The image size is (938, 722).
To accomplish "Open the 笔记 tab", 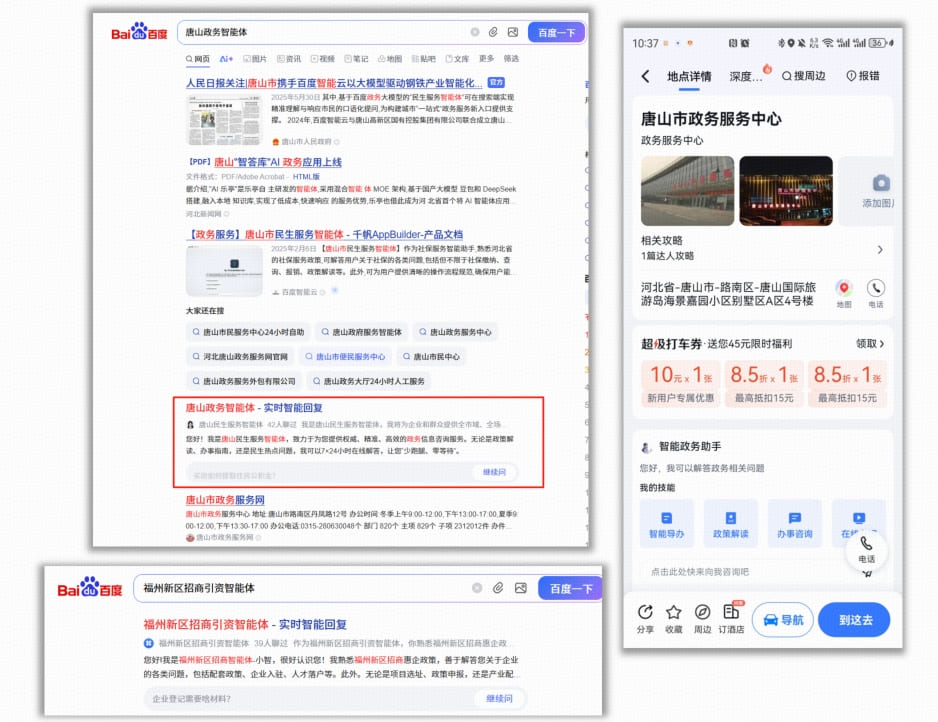I will point(357,59).
